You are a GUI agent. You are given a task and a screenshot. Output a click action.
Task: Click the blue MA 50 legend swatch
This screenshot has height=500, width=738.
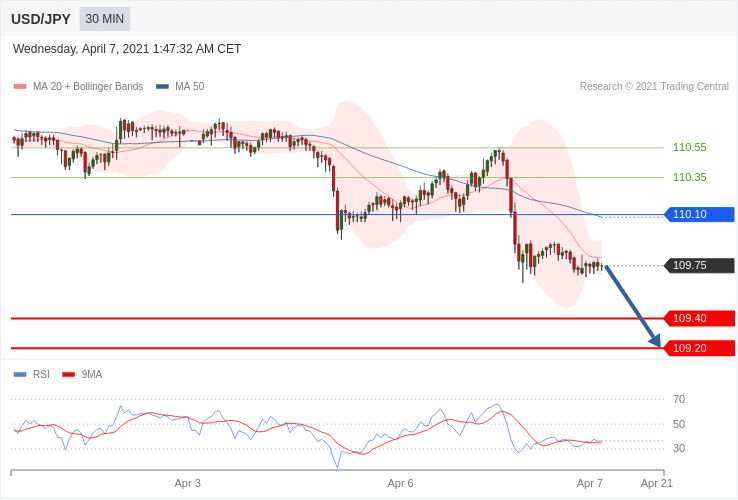(x=162, y=87)
